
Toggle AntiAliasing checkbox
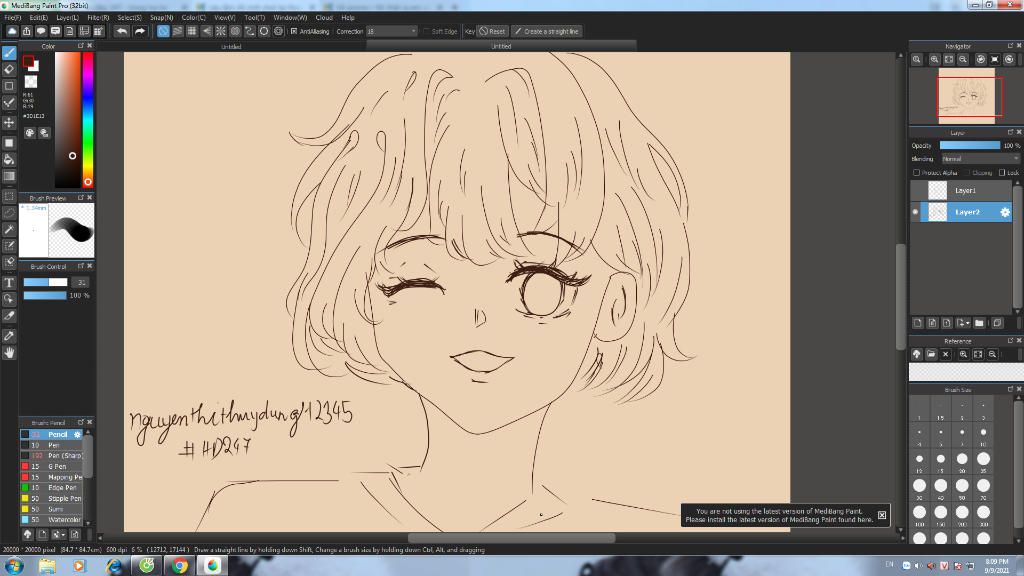[294, 31]
